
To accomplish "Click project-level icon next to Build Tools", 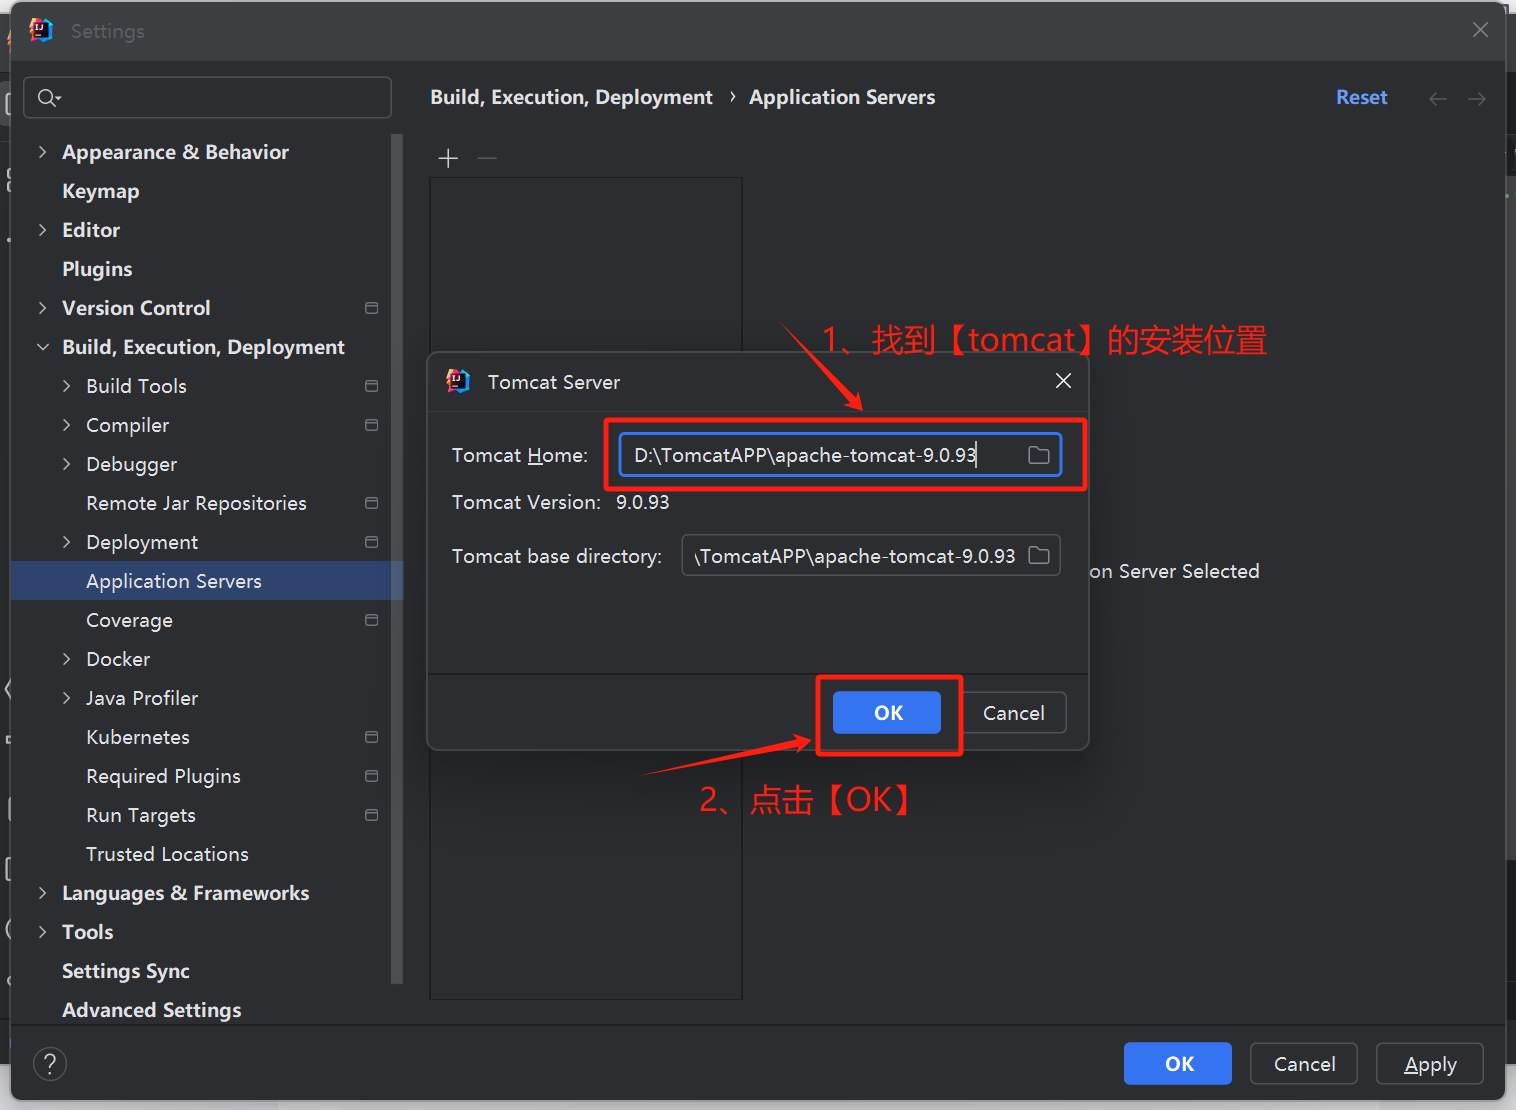I will [x=372, y=386].
